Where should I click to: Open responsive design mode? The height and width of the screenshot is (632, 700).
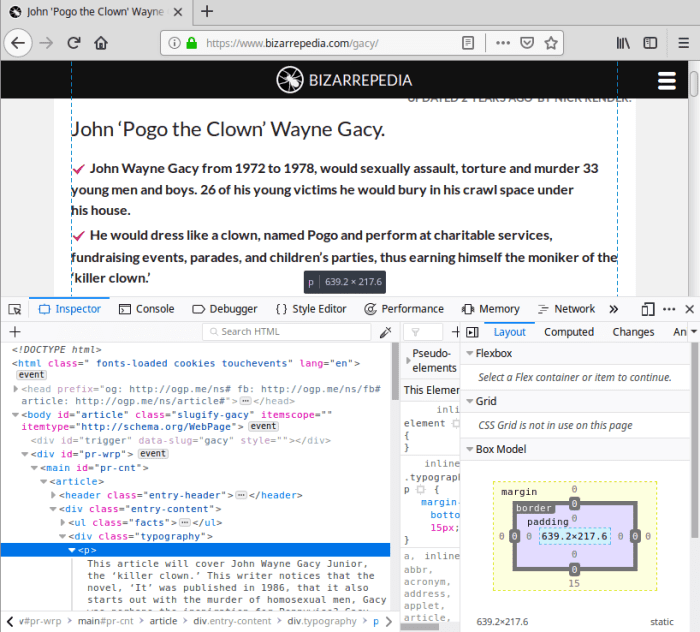click(648, 309)
